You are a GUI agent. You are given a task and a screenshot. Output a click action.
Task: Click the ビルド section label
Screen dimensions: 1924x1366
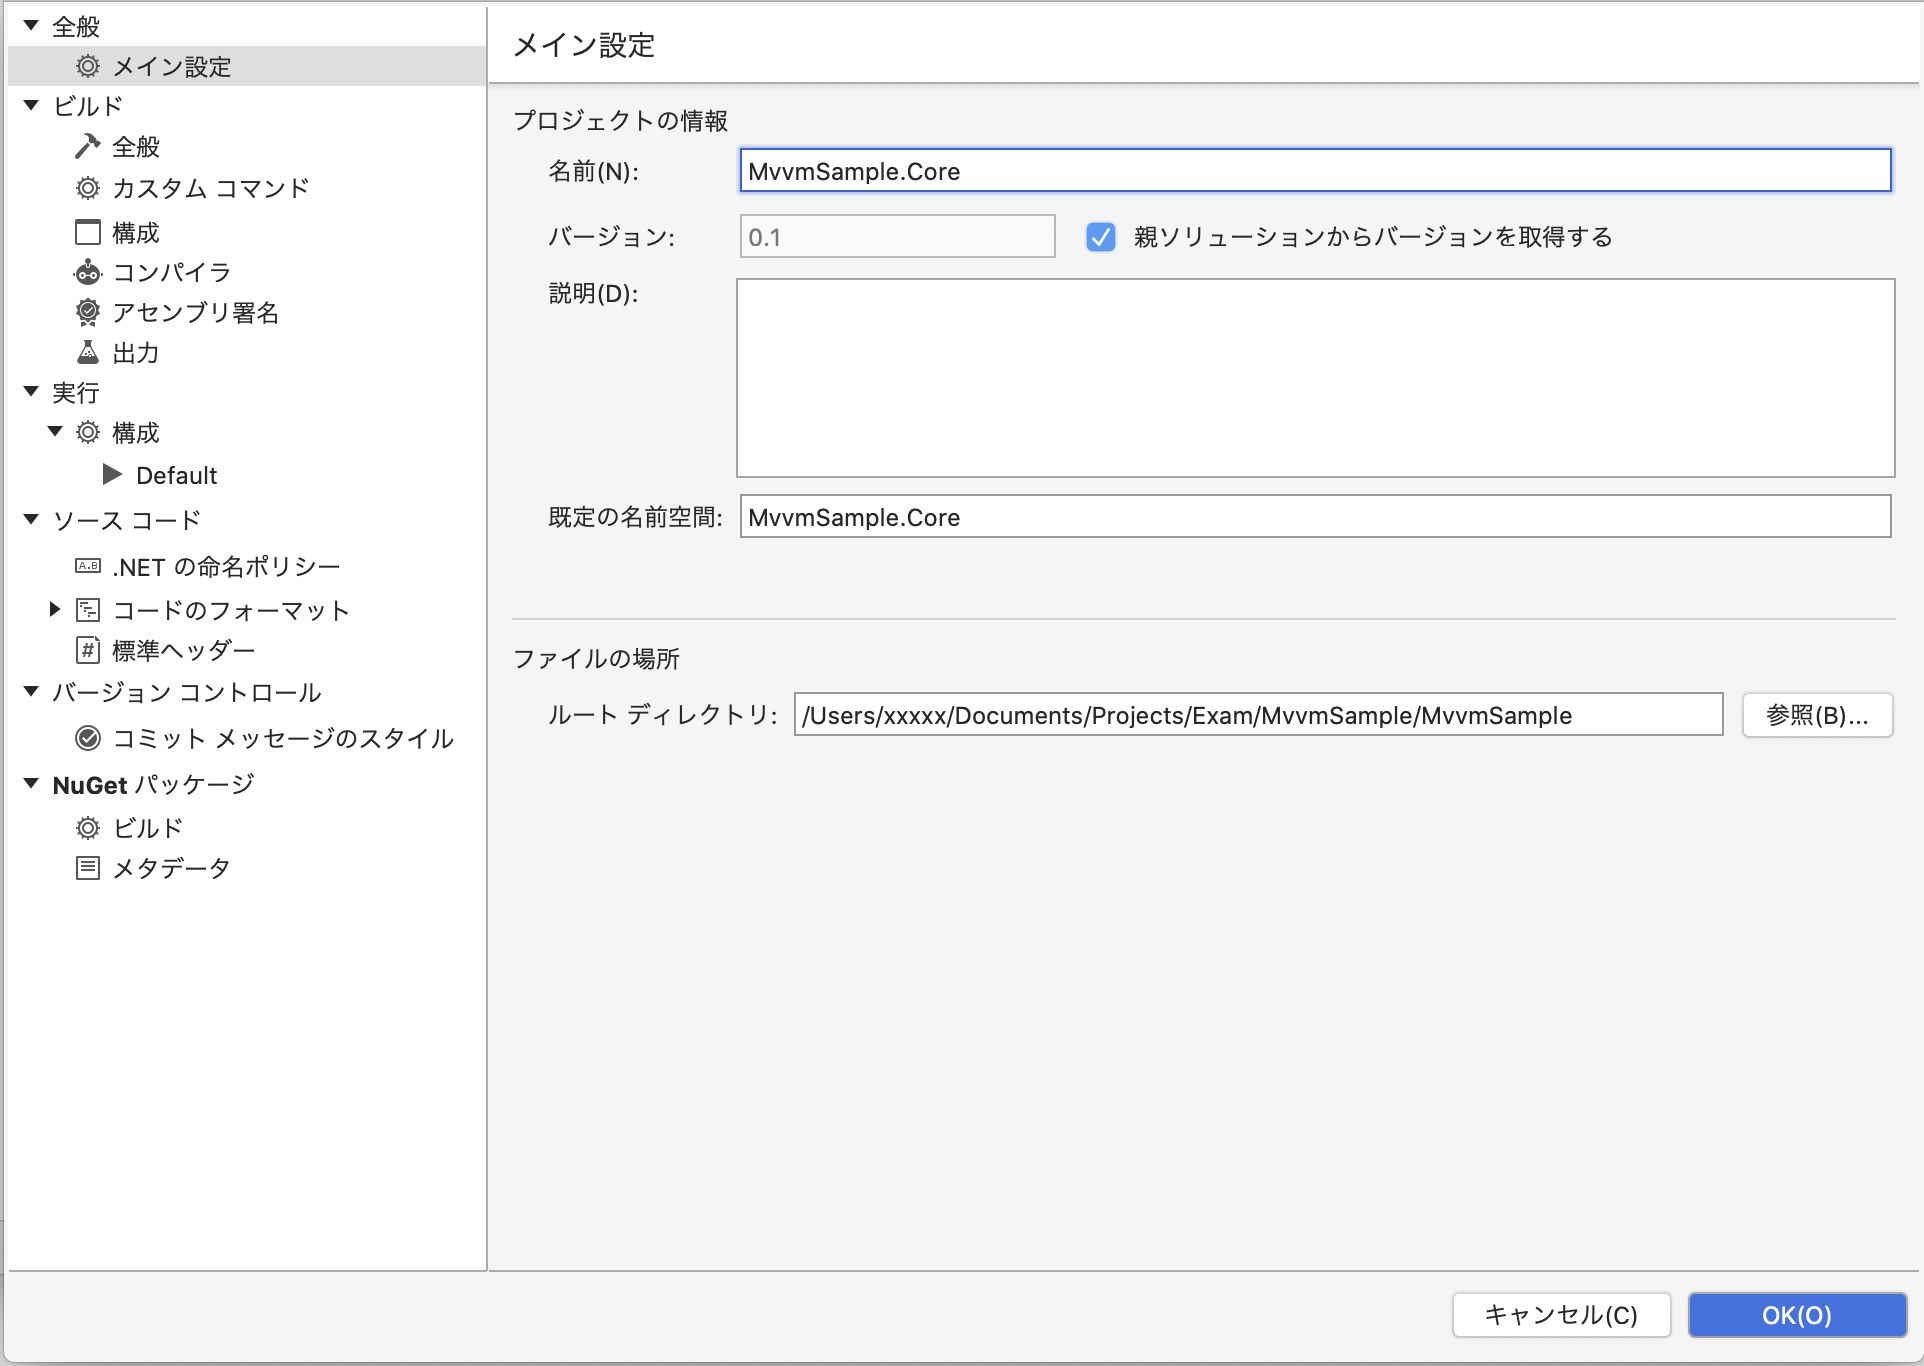coord(88,106)
